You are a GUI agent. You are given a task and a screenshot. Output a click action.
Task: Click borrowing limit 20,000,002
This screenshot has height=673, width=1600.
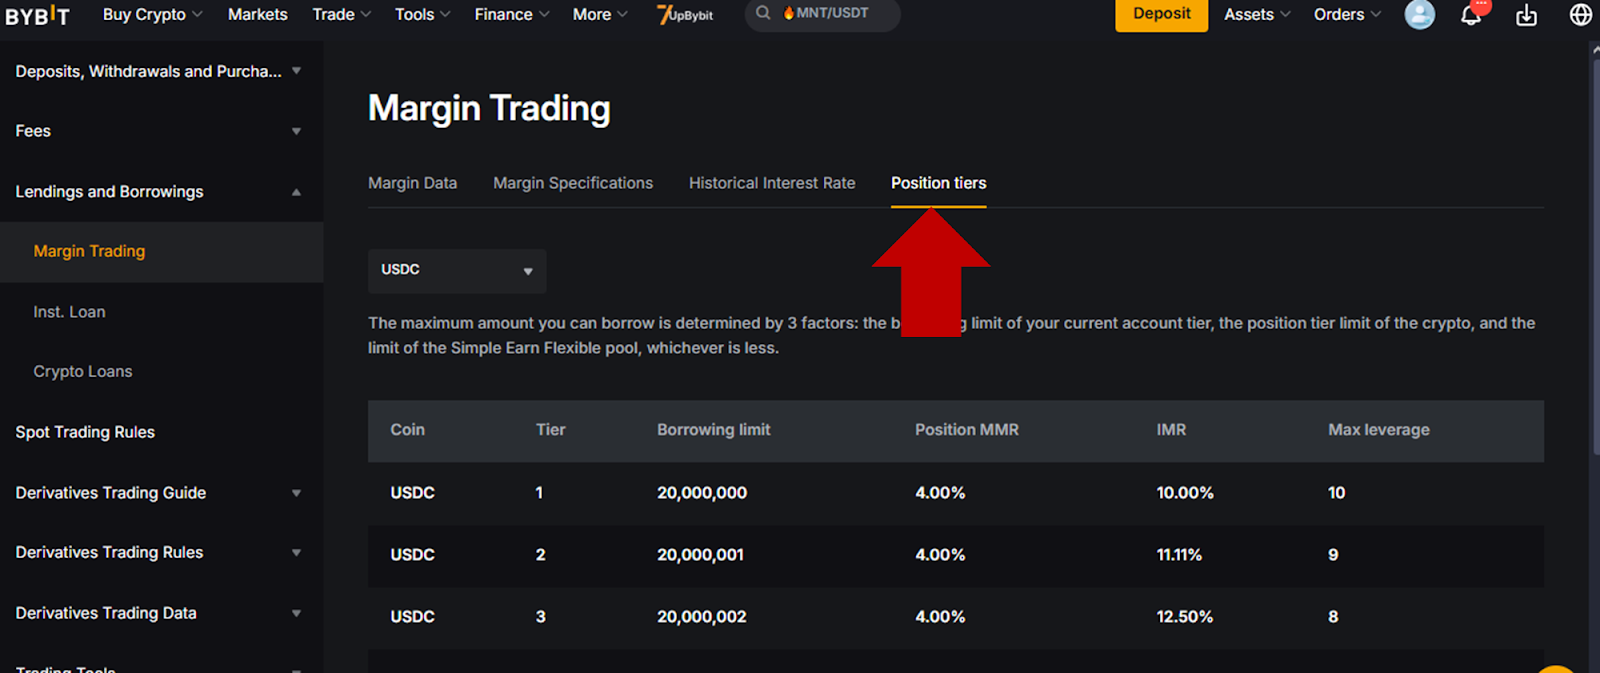coord(701,617)
